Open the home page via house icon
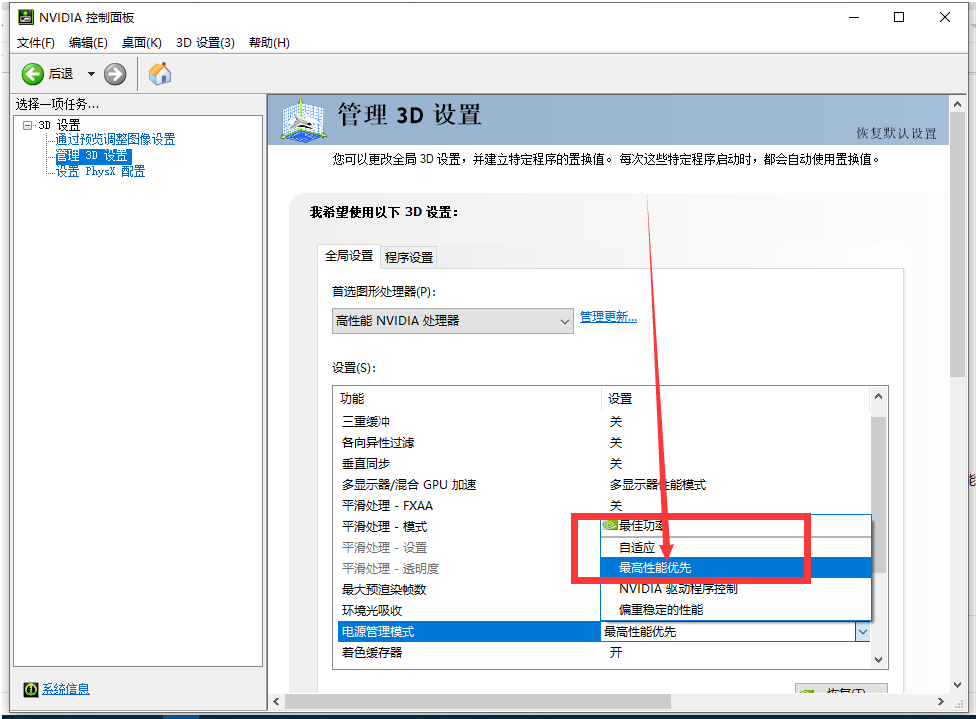The image size is (976, 719). 159,73
